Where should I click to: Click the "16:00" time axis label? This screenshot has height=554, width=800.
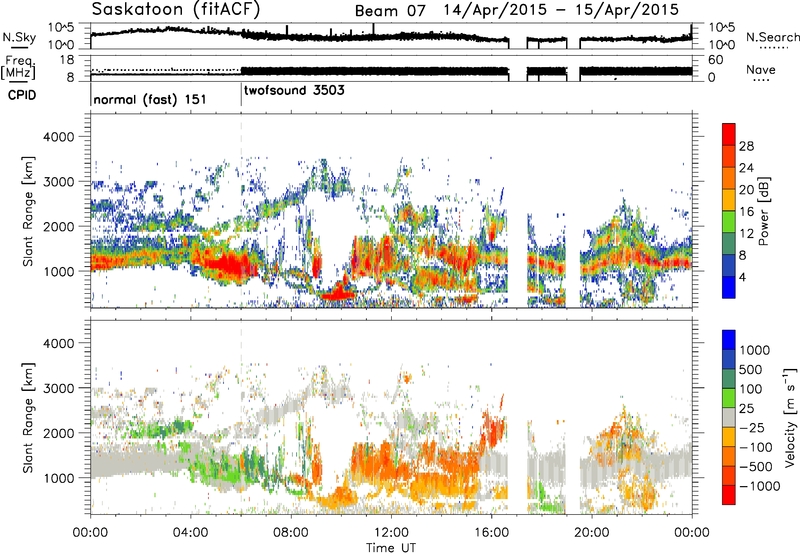click(x=491, y=533)
